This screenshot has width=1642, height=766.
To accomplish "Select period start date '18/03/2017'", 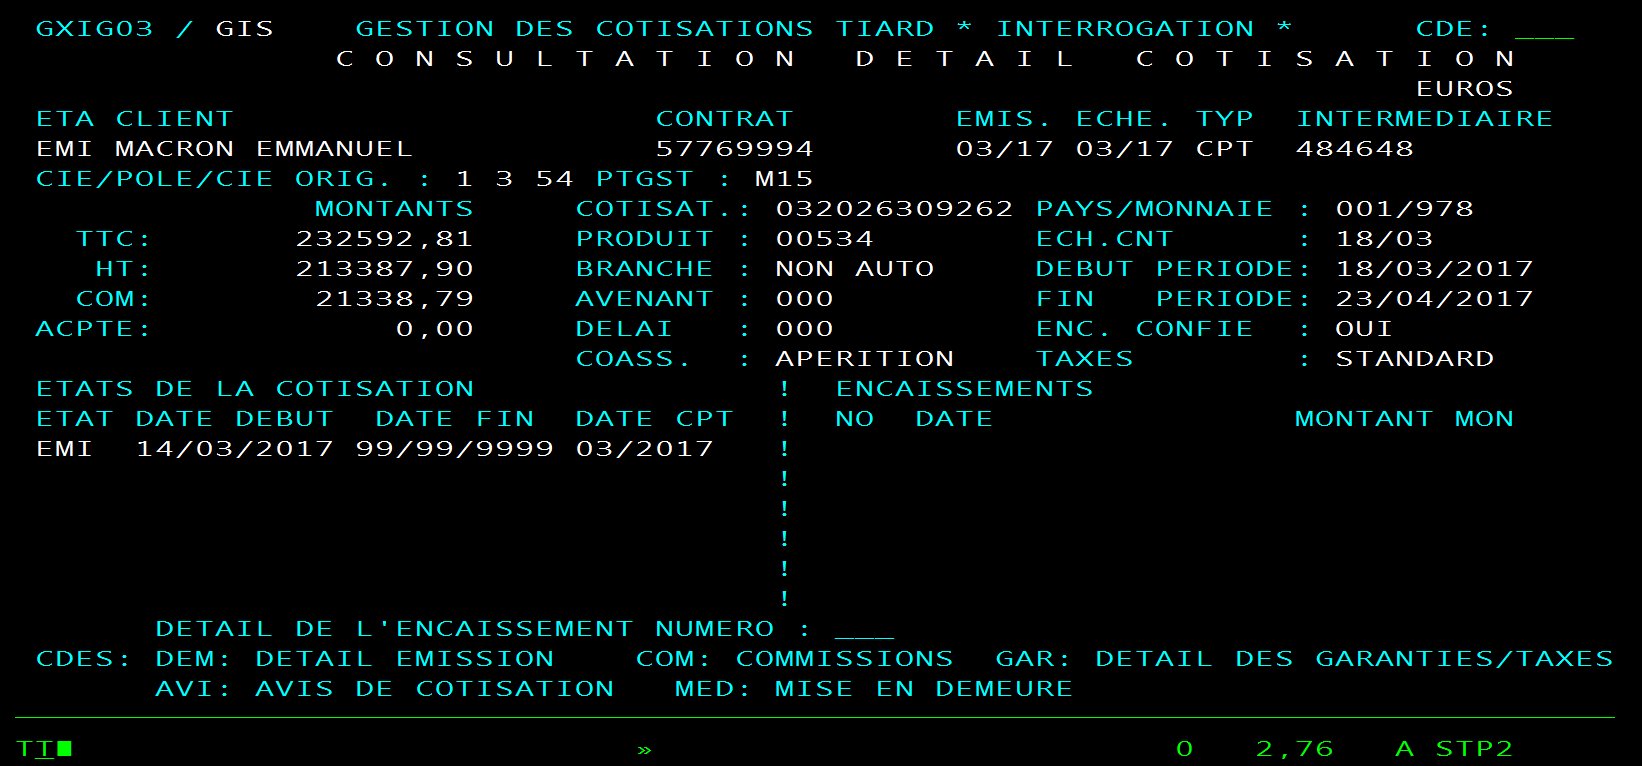I will pos(1434,269).
